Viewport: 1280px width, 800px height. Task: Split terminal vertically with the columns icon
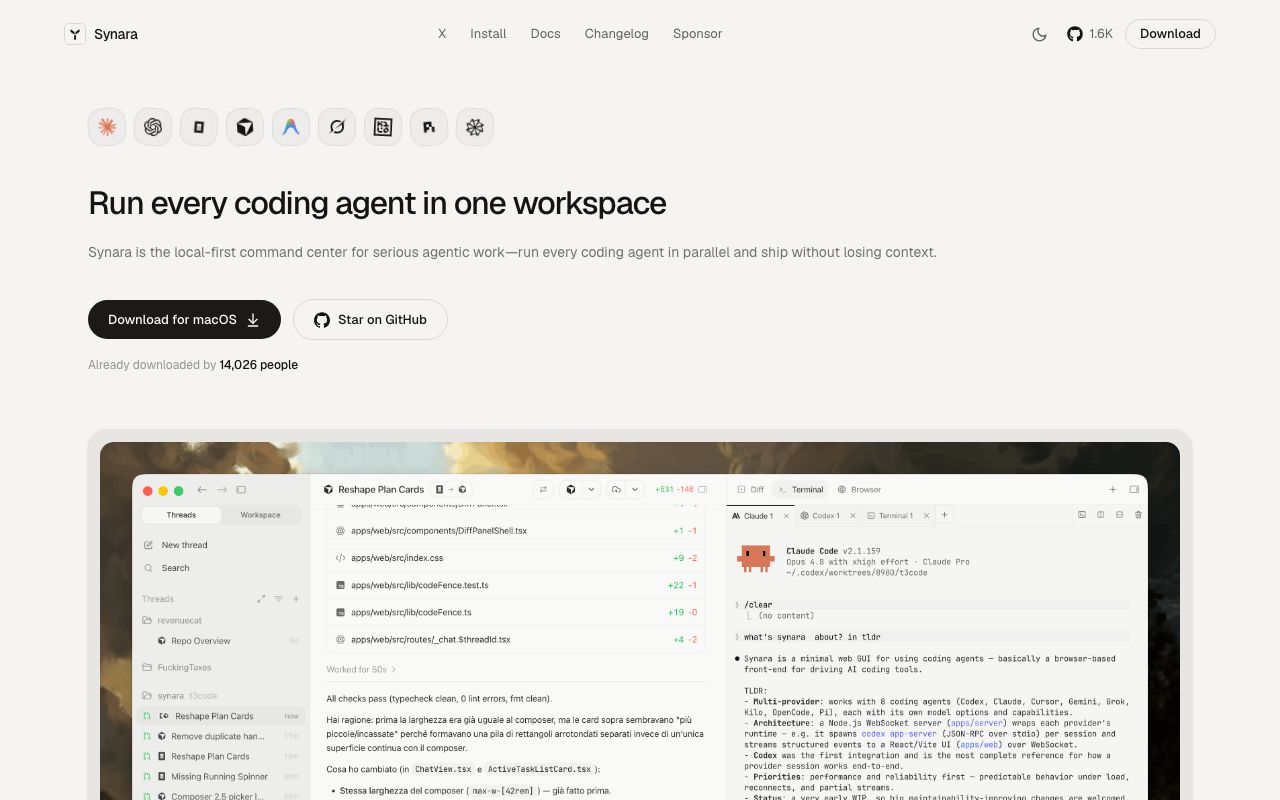click(x=1101, y=515)
